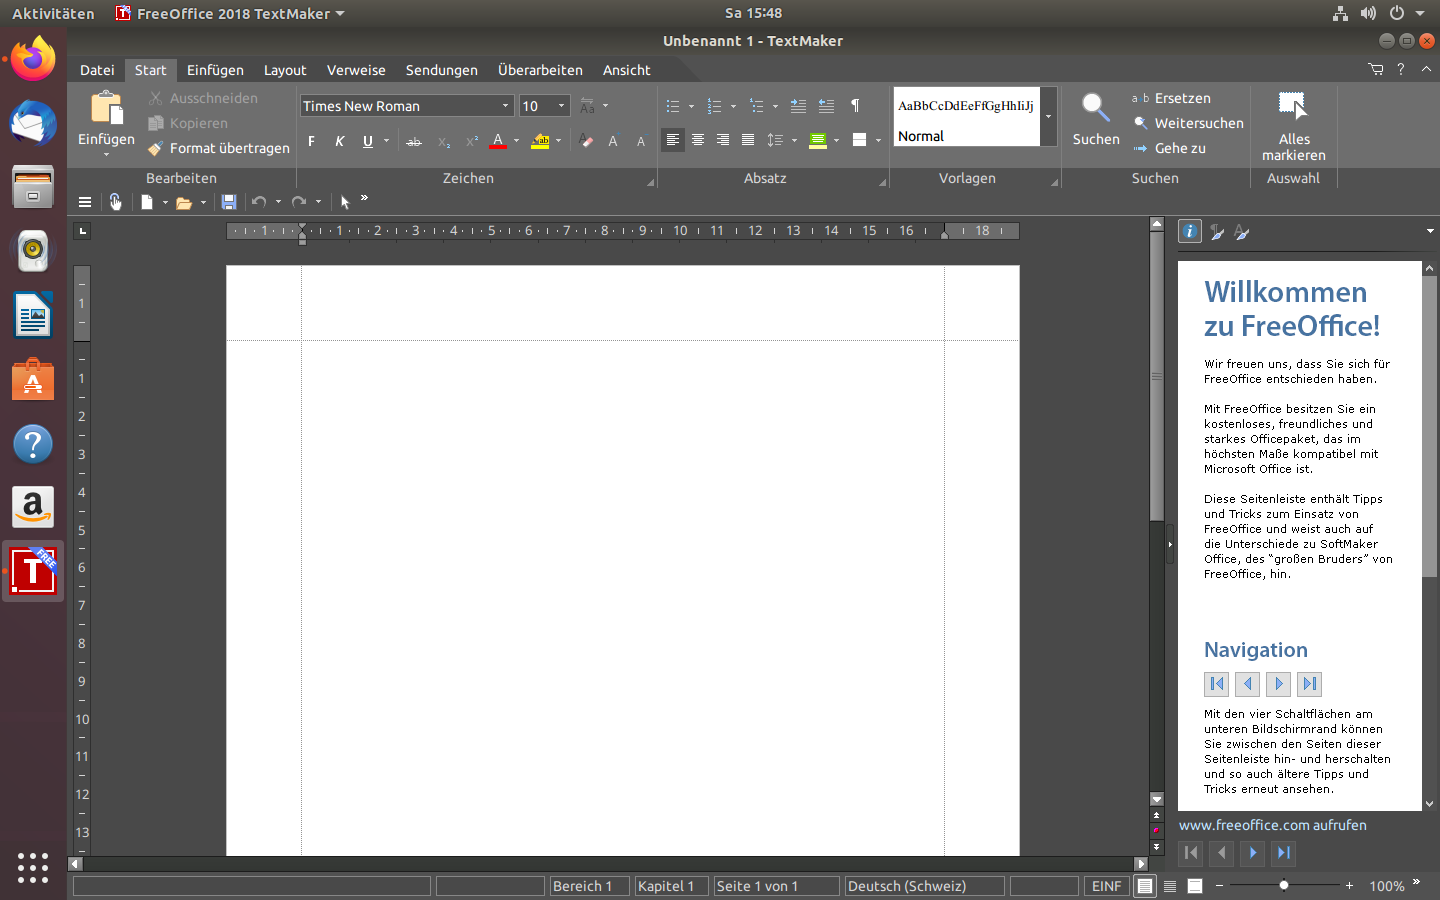Viewport: 1440px width, 900px height.
Task: Create new document from quick toolbar
Action: click(147, 202)
